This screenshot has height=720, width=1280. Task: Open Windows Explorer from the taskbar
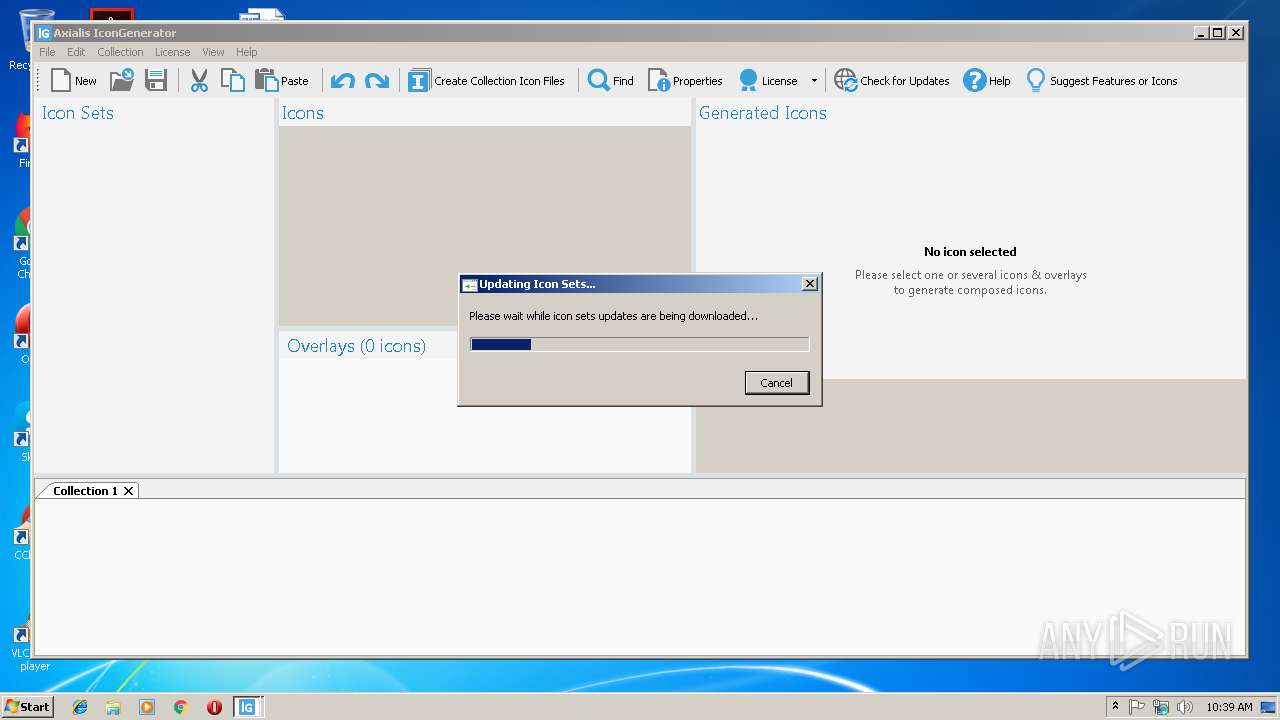coord(113,707)
